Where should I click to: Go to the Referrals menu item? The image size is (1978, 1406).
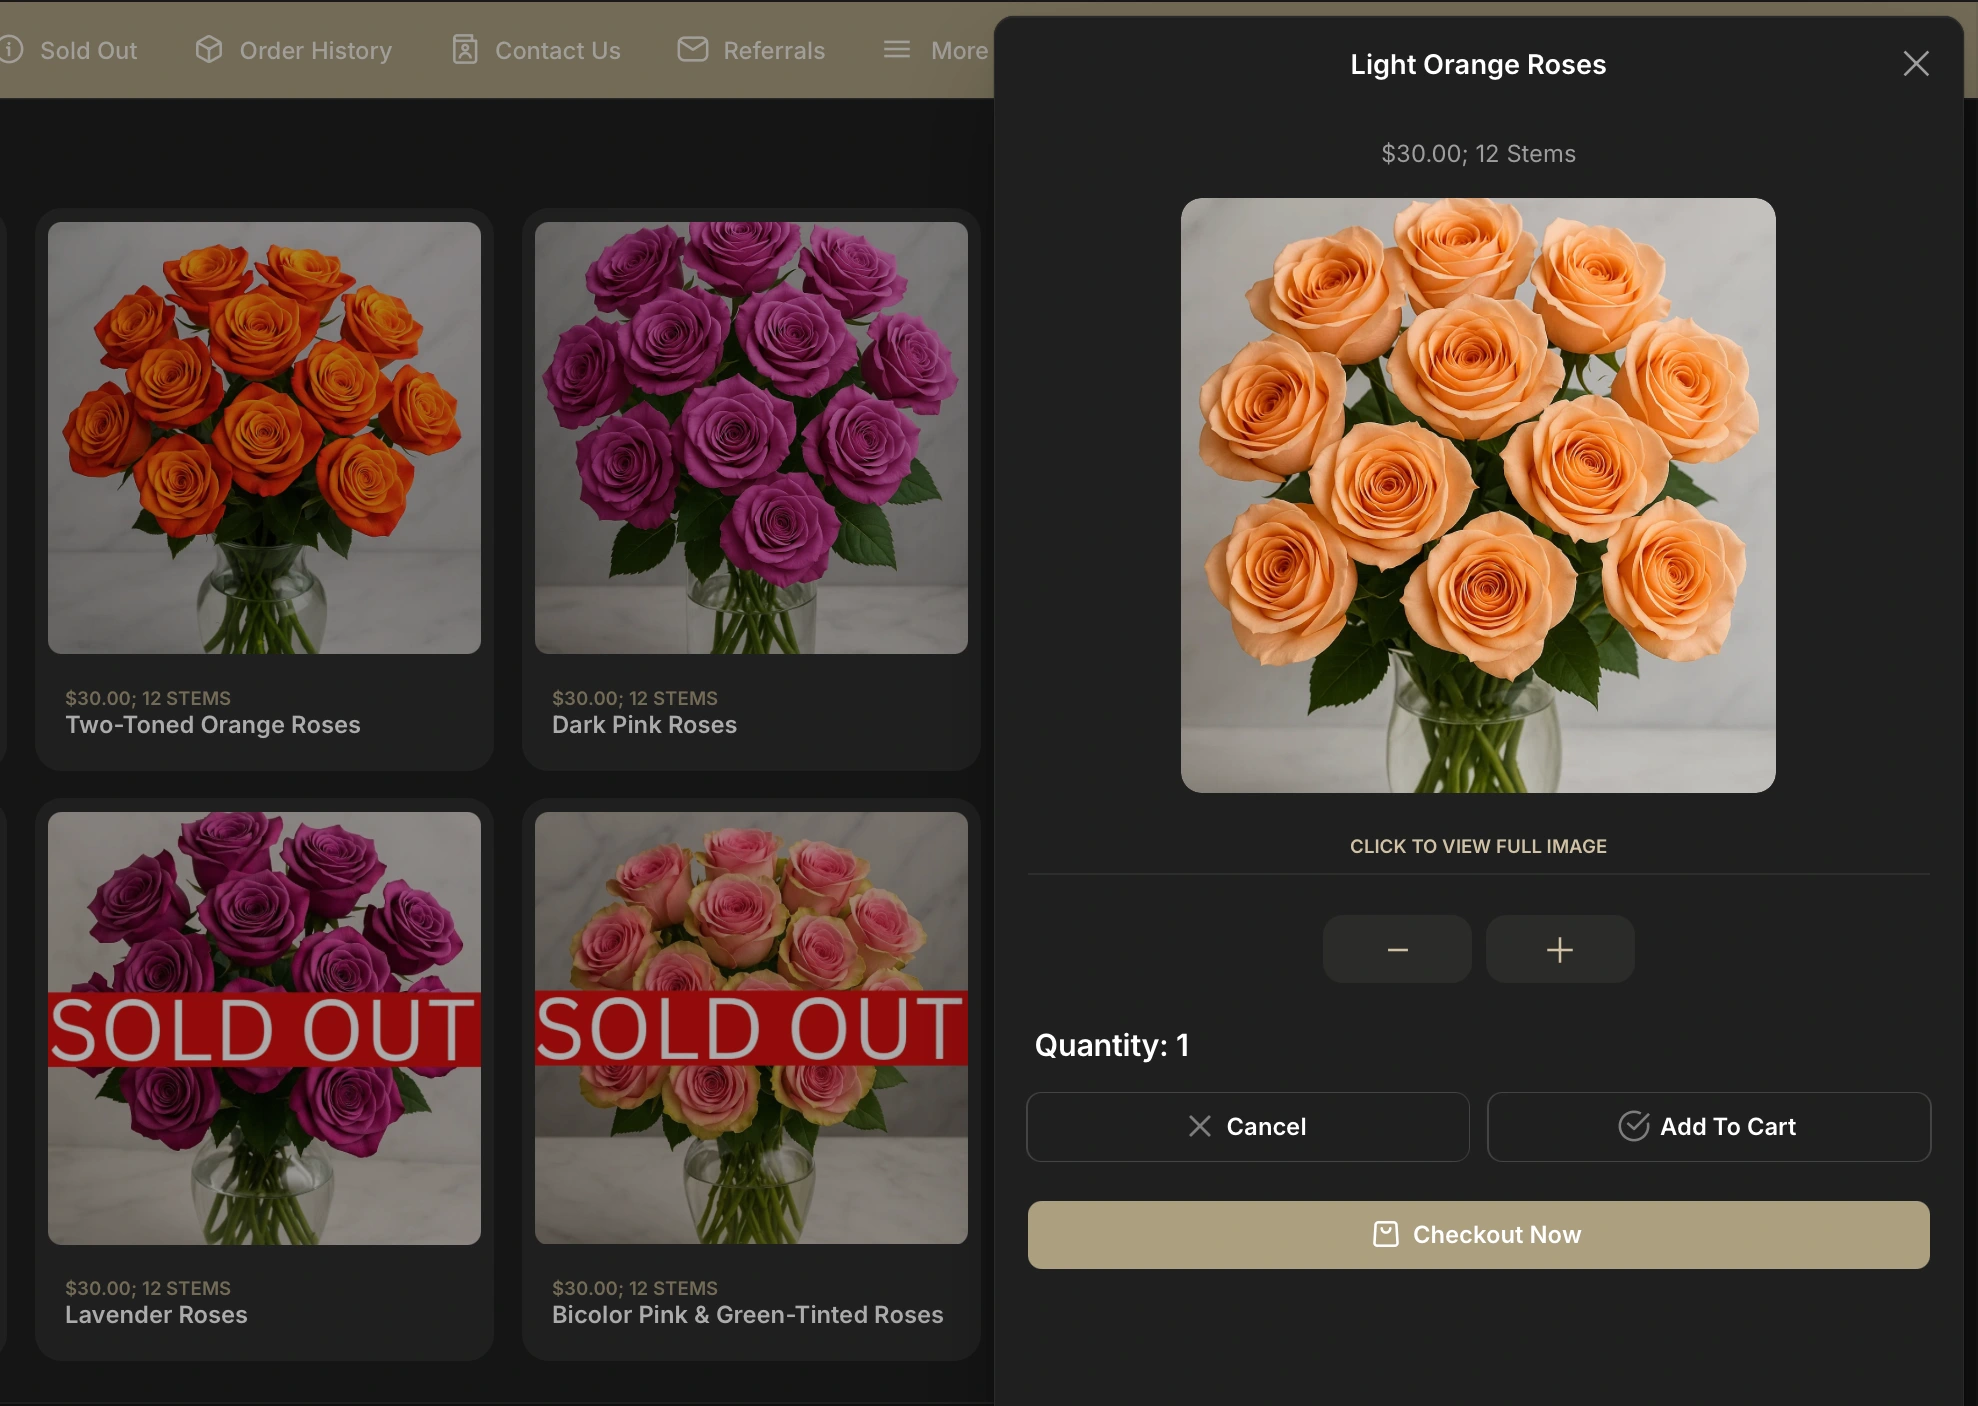[x=773, y=50]
